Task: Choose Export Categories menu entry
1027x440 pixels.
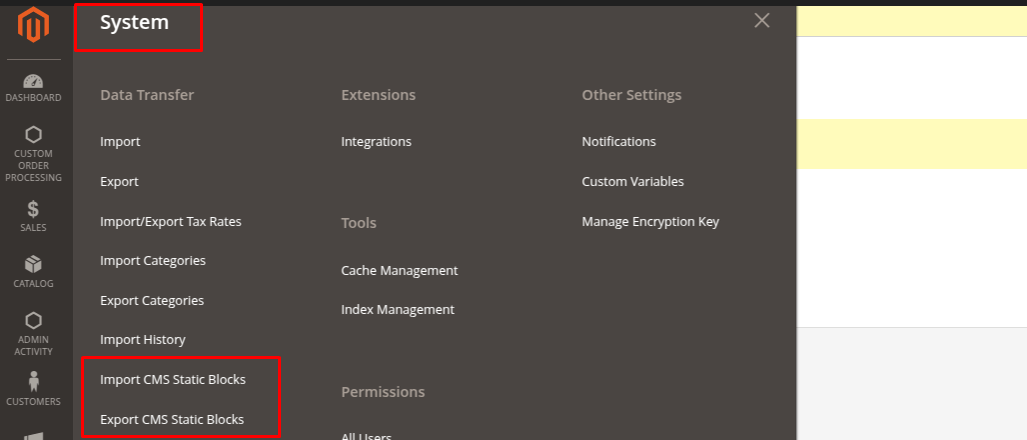Action: click(152, 301)
